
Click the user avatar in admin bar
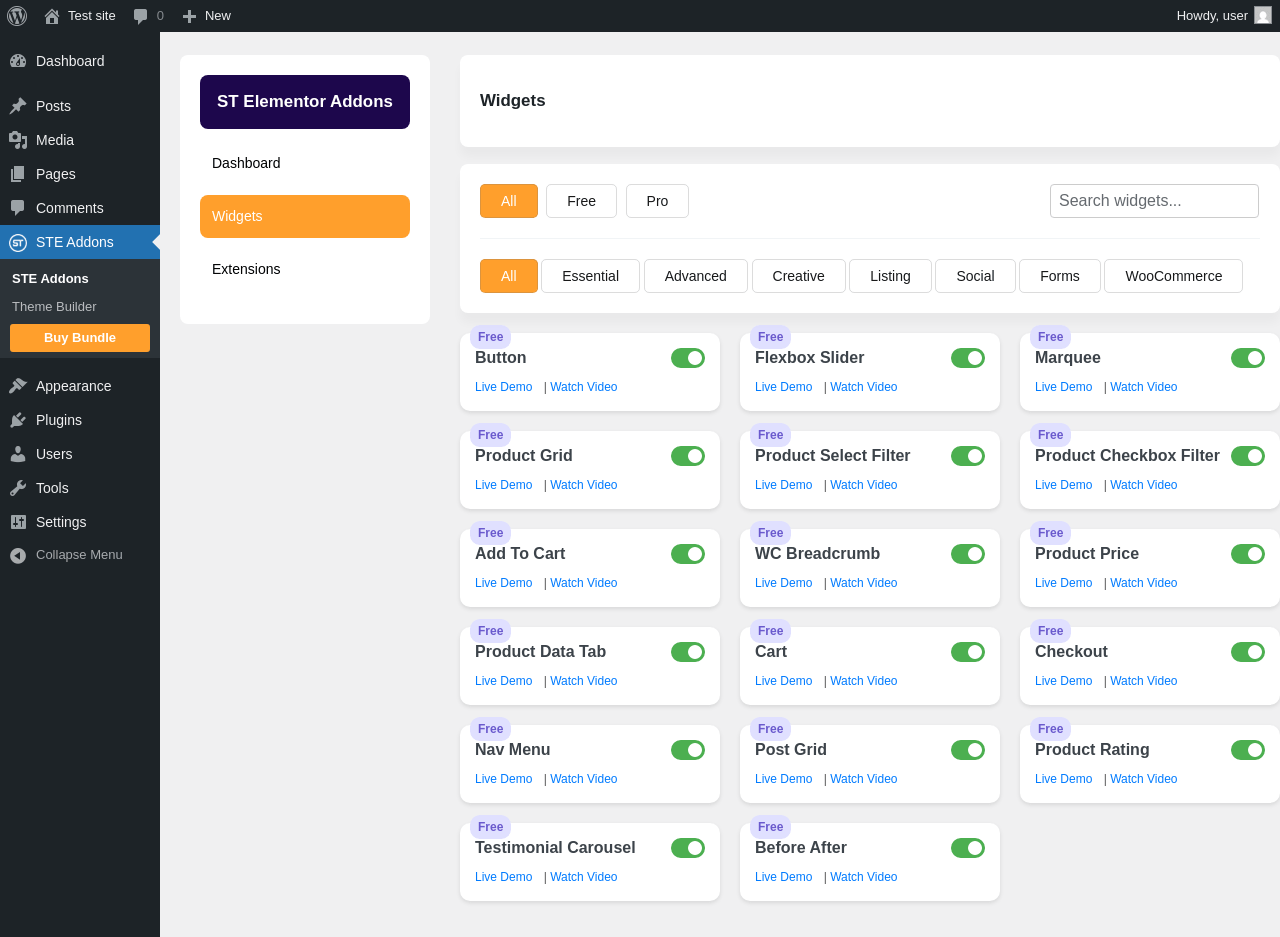click(x=1263, y=15)
